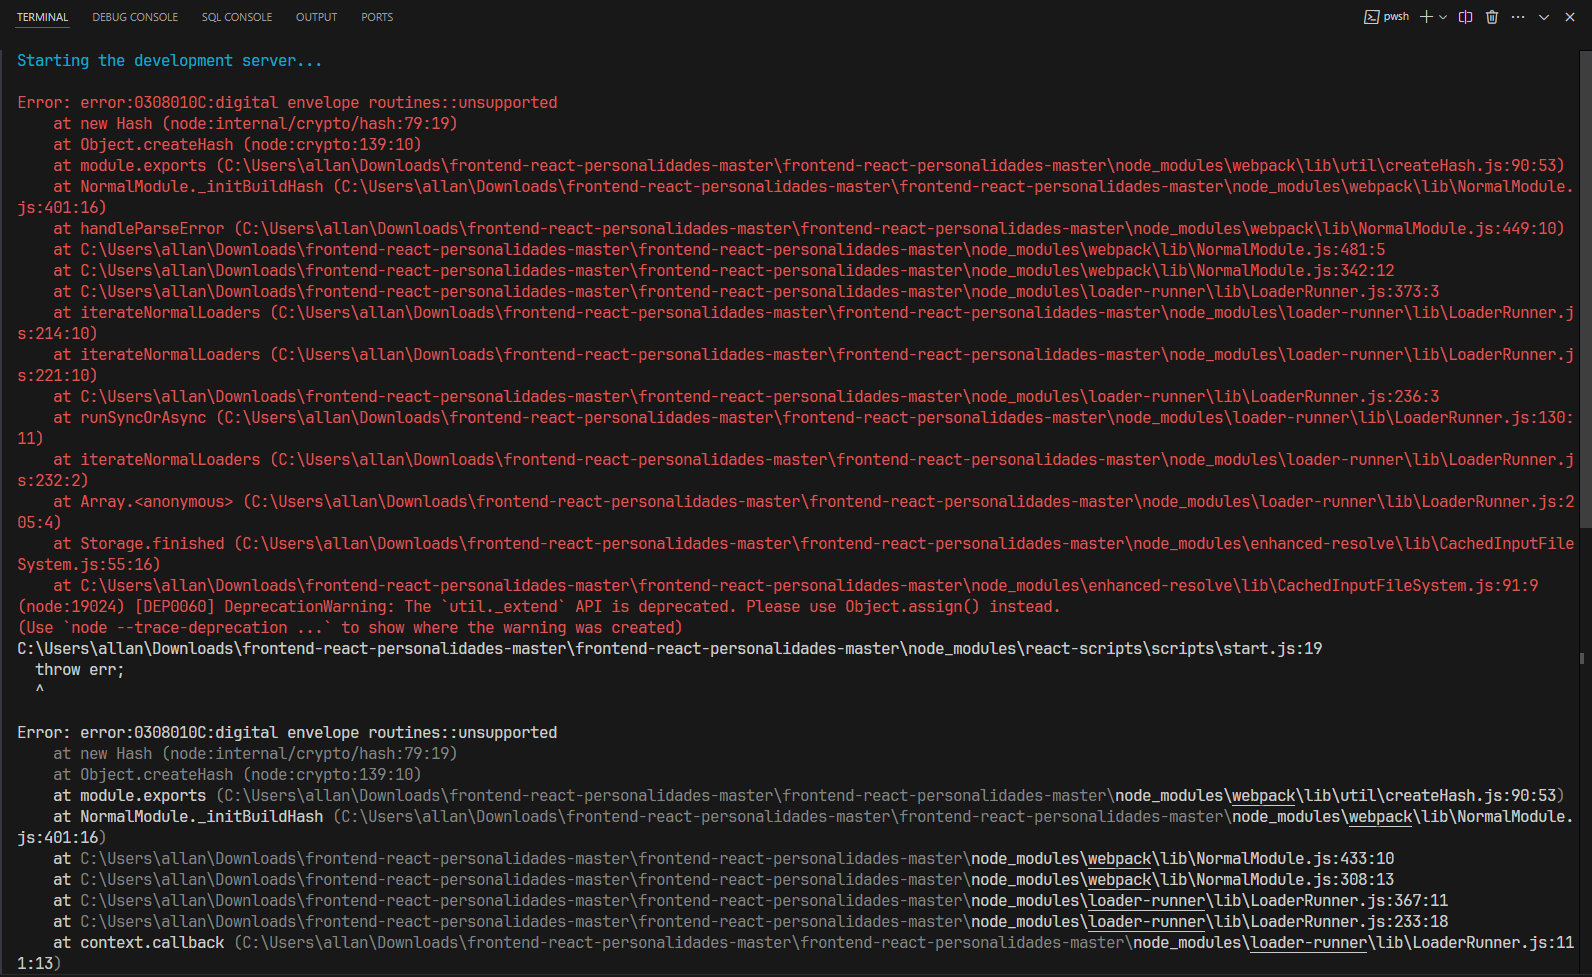Click the 'at runSyncOrAsync' stack line
The width and height of the screenshot is (1592, 977).
tap(795, 428)
